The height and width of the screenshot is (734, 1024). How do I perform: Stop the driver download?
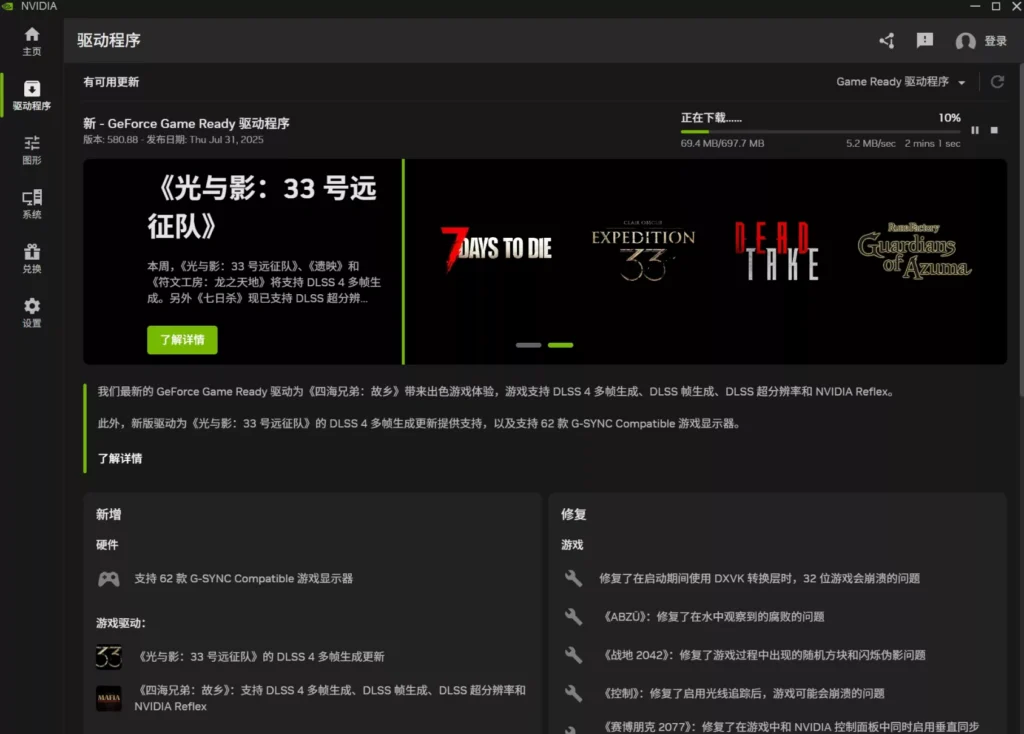pos(995,130)
